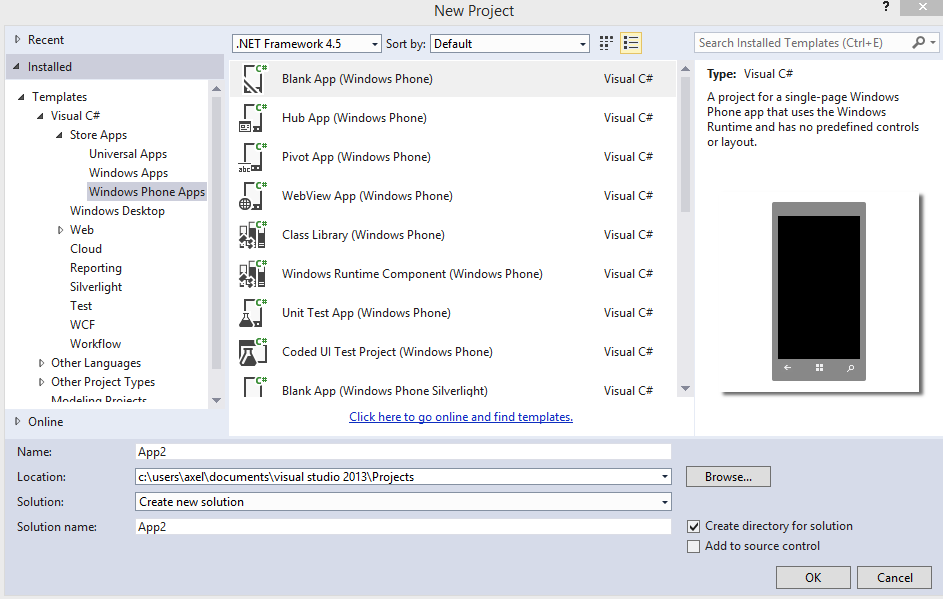943x599 pixels.
Task: Collapse the Installed section
Action: tap(16, 67)
